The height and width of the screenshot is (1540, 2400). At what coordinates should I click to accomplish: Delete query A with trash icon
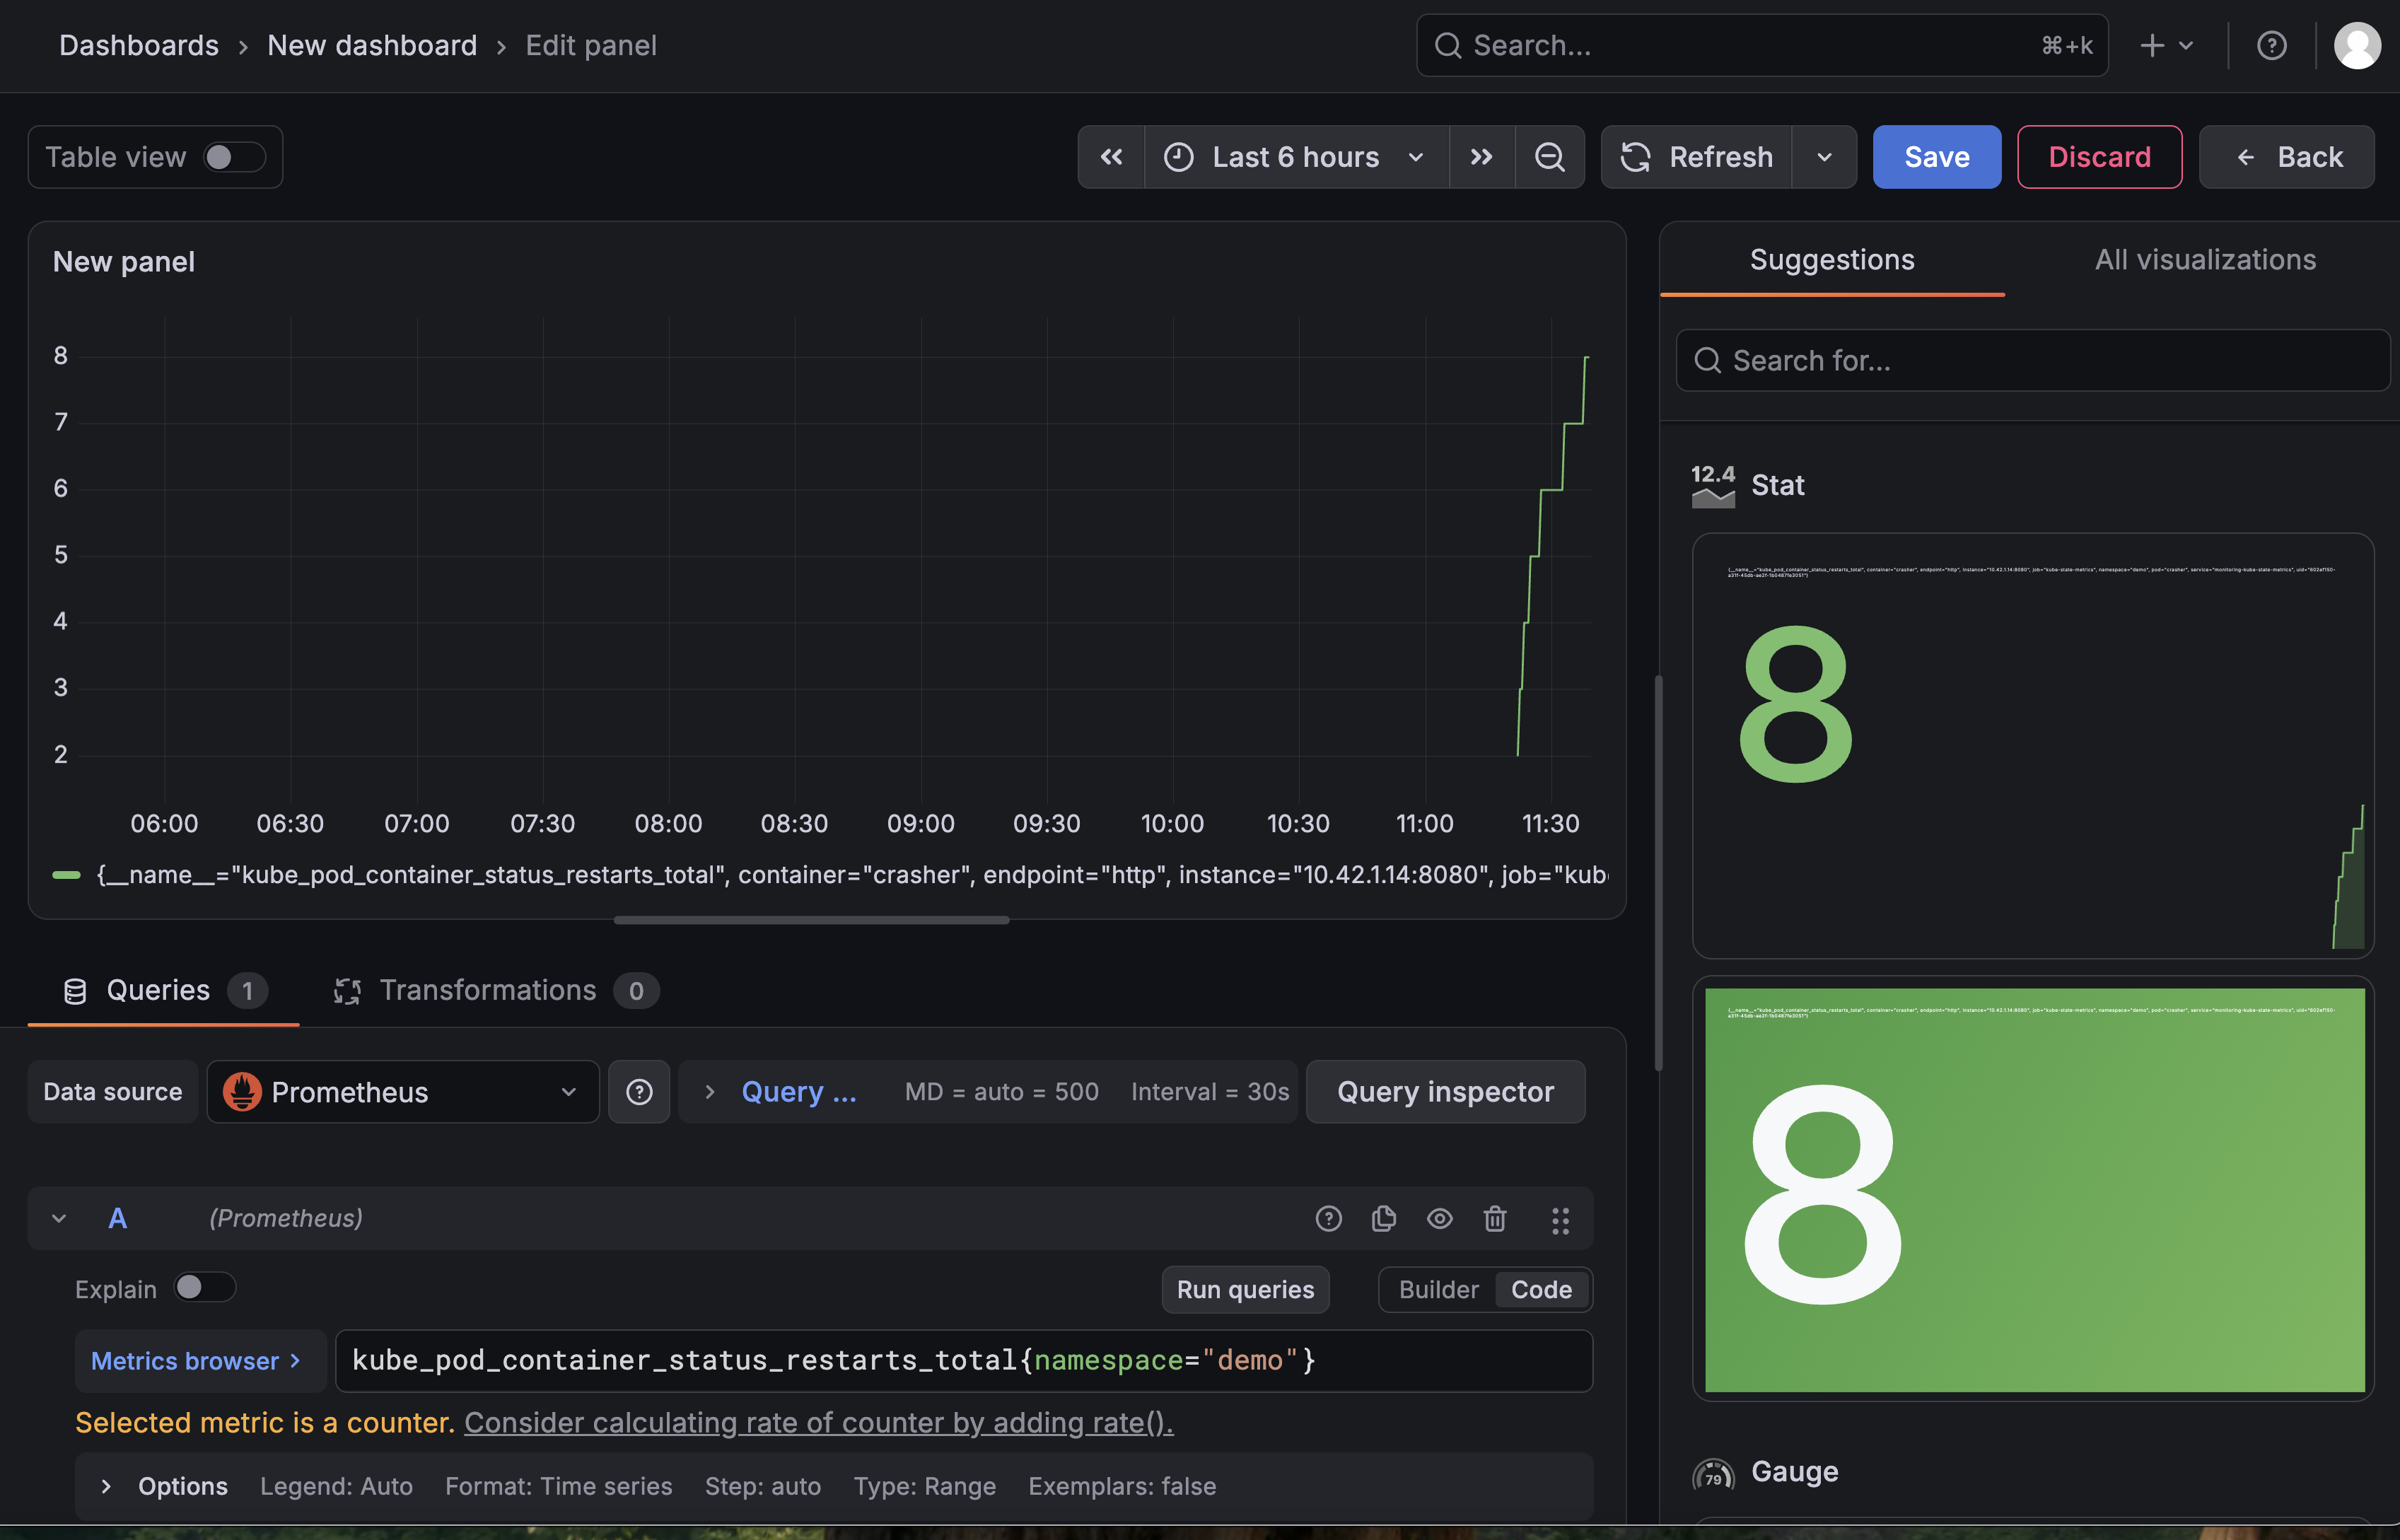click(x=1495, y=1218)
